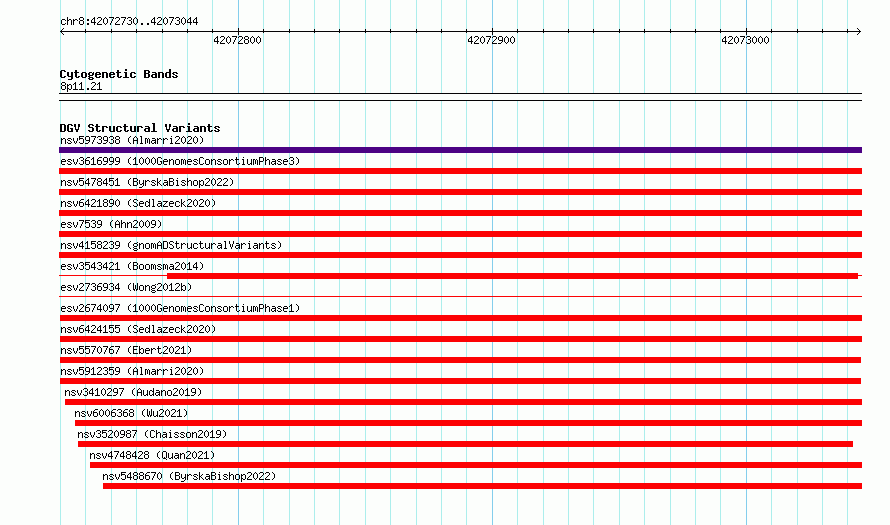Open the nsv5478451 (ByrskaBishop2022) label
Screen dimensions: 890x525
click(x=147, y=182)
